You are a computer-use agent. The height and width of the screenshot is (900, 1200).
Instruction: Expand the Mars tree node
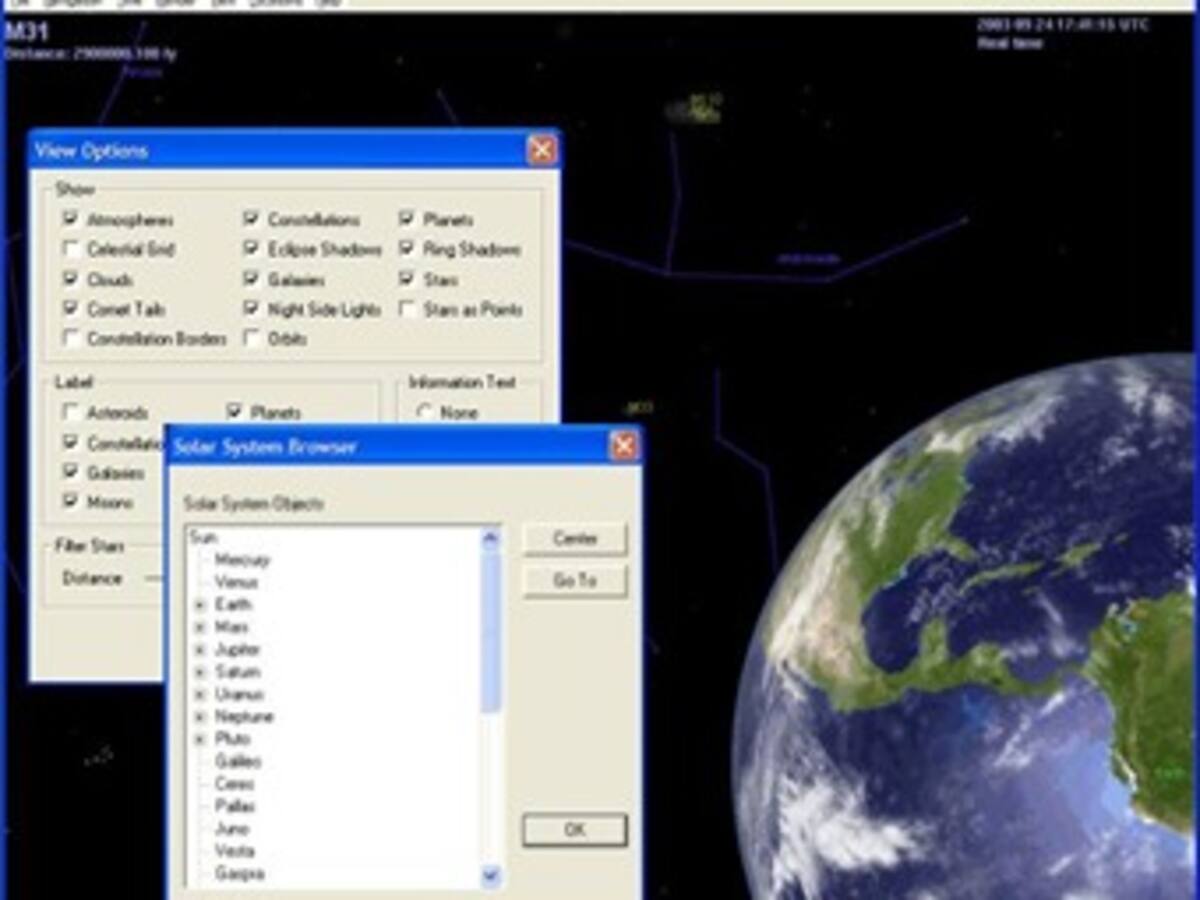[x=200, y=627]
